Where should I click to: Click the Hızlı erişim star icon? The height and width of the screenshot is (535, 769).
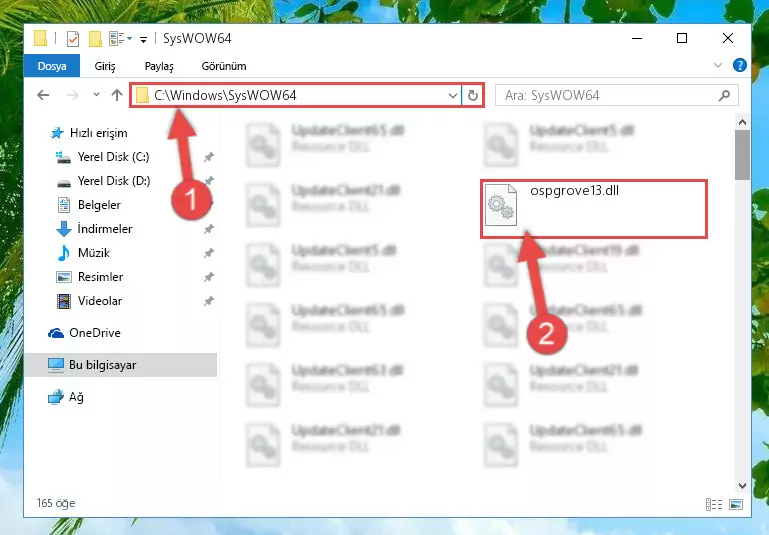click(57, 133)
